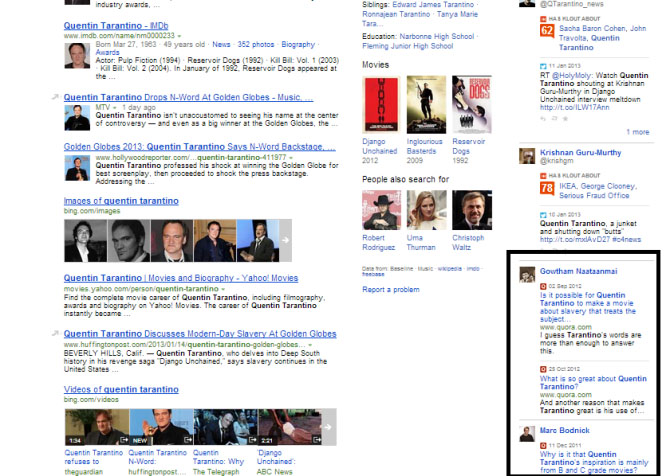Open the Awards link under IMDb

pyautogui.click(x=107, y=52)
